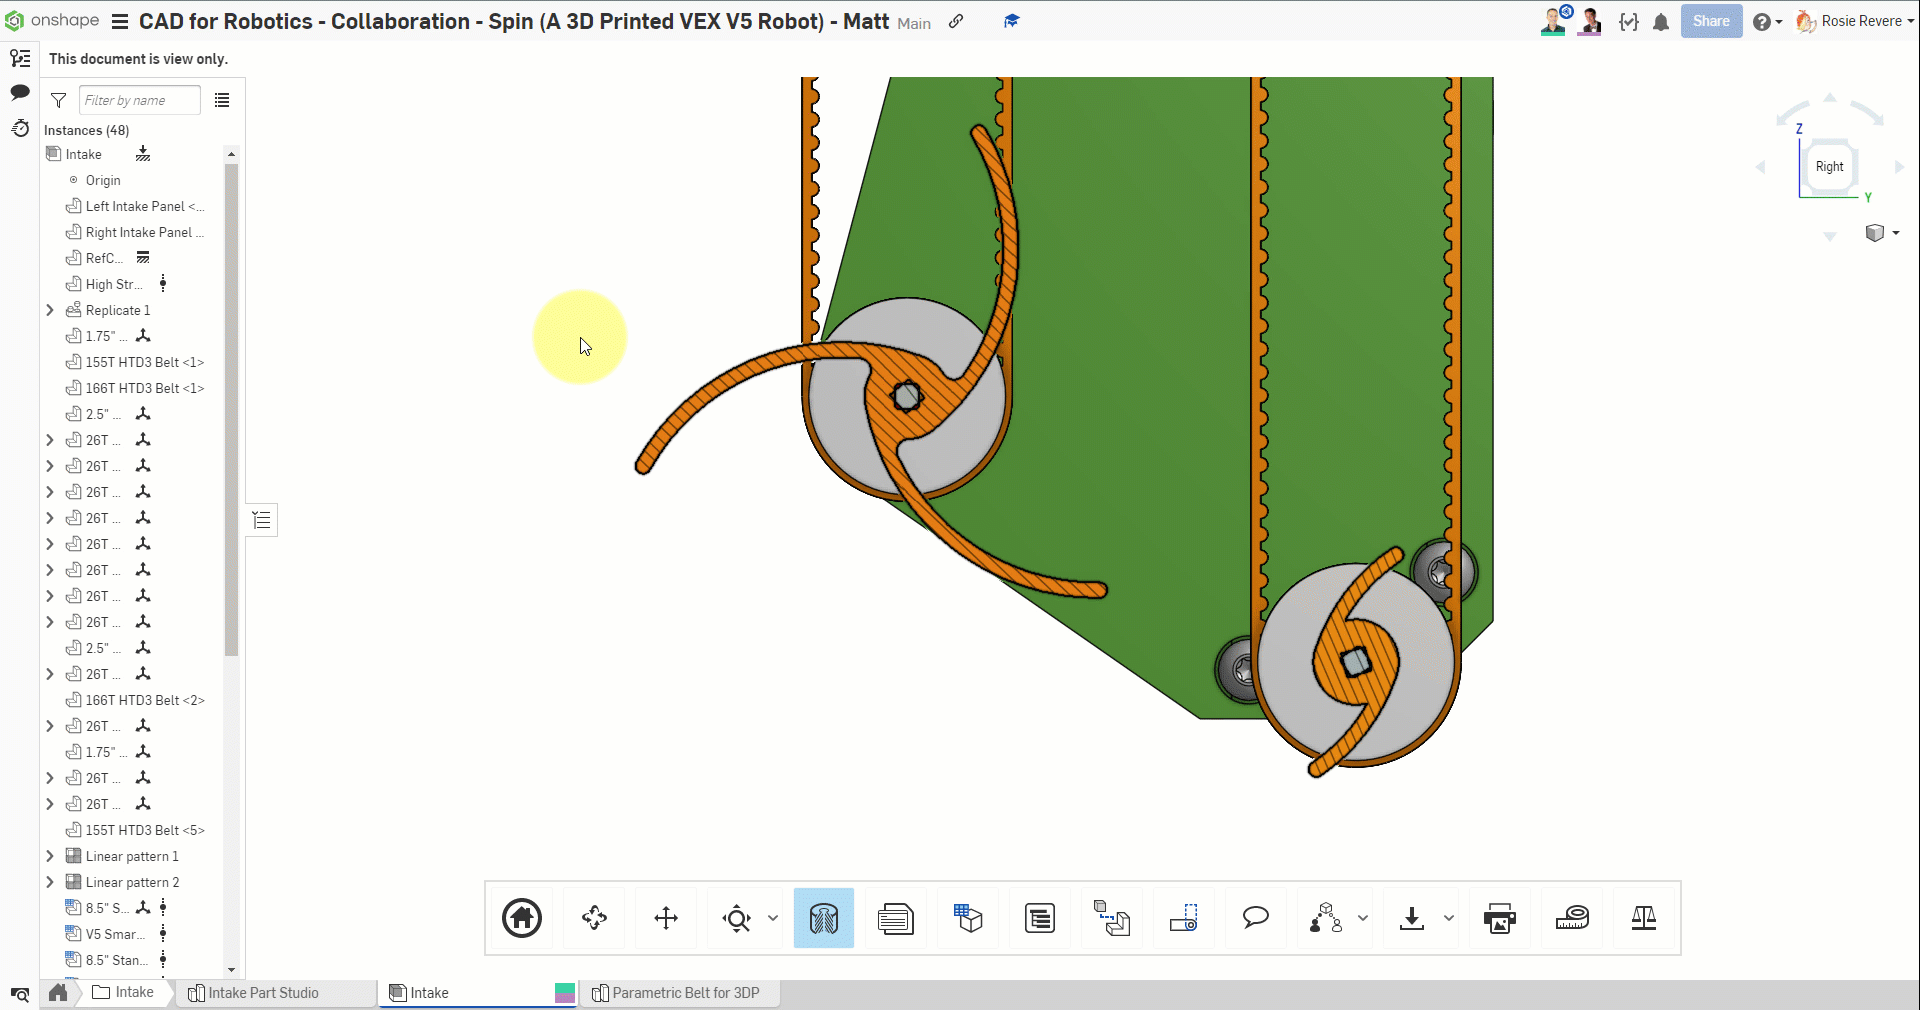
Task: Expand the Linear pattern 1 node
Action: (x=50, y=856)
